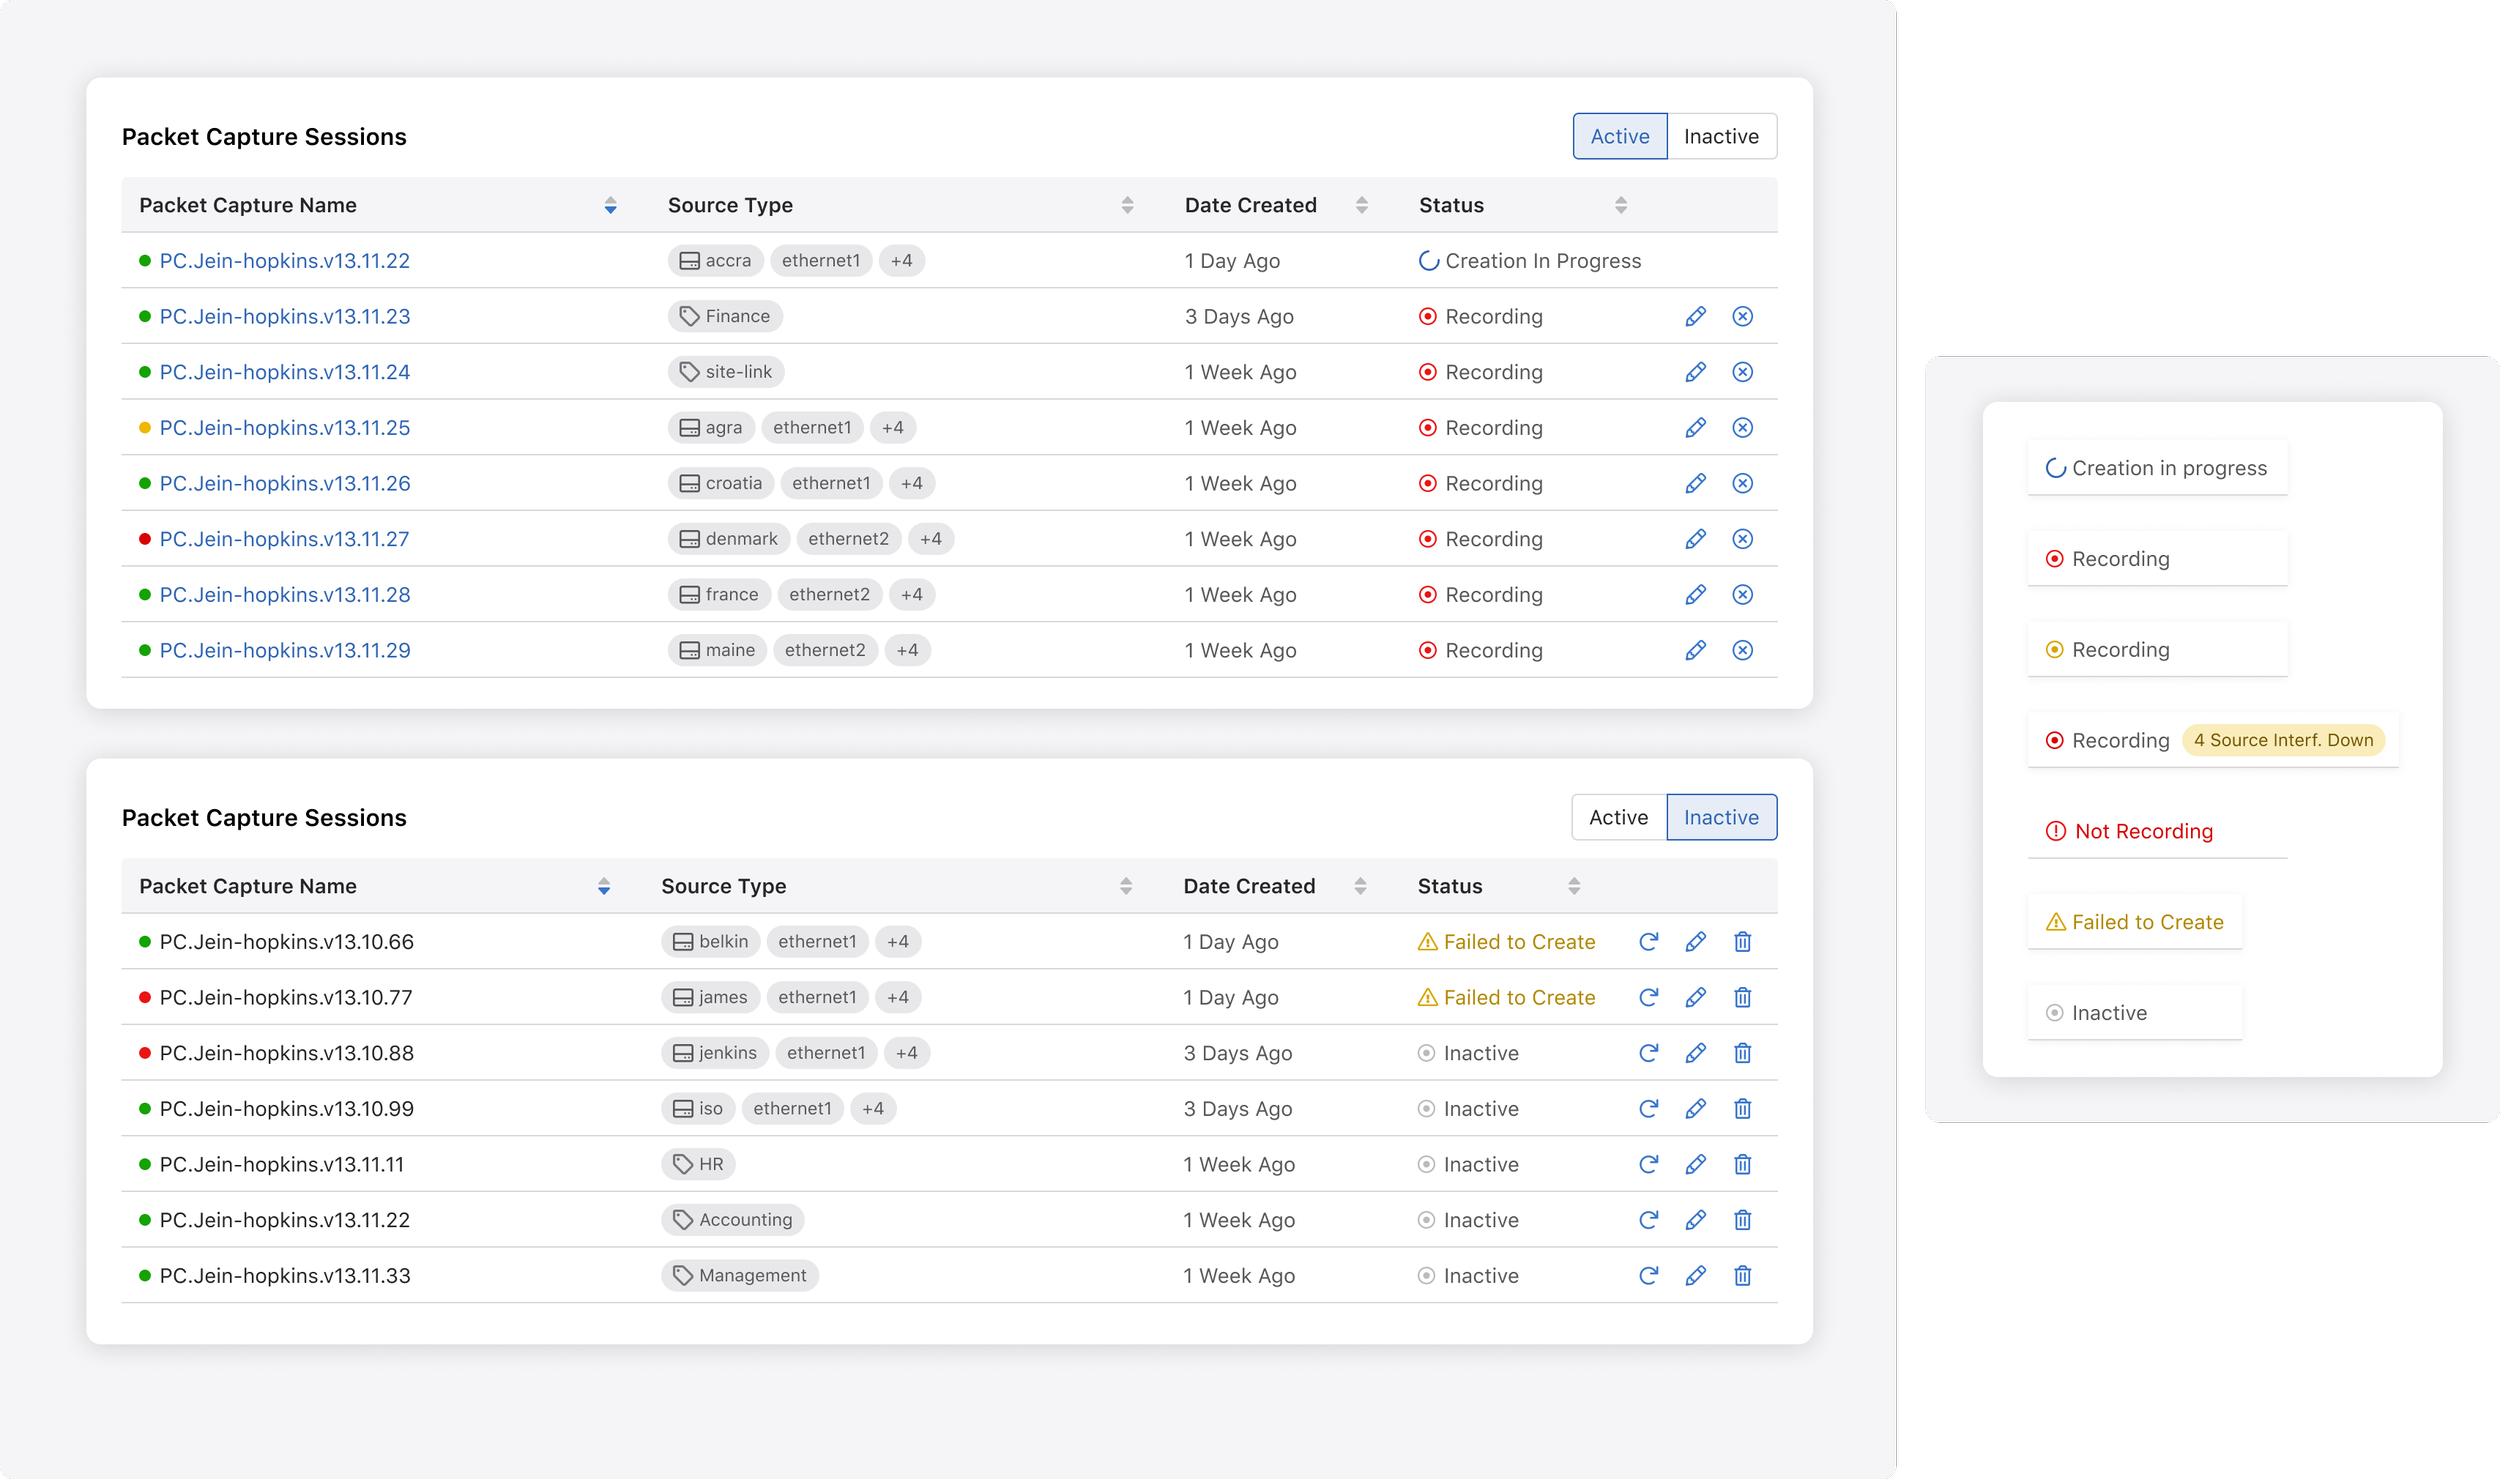Open PC.Jein-hopkins.v13.11.22 session link
2500x1479 pixels.
(284, 261)
